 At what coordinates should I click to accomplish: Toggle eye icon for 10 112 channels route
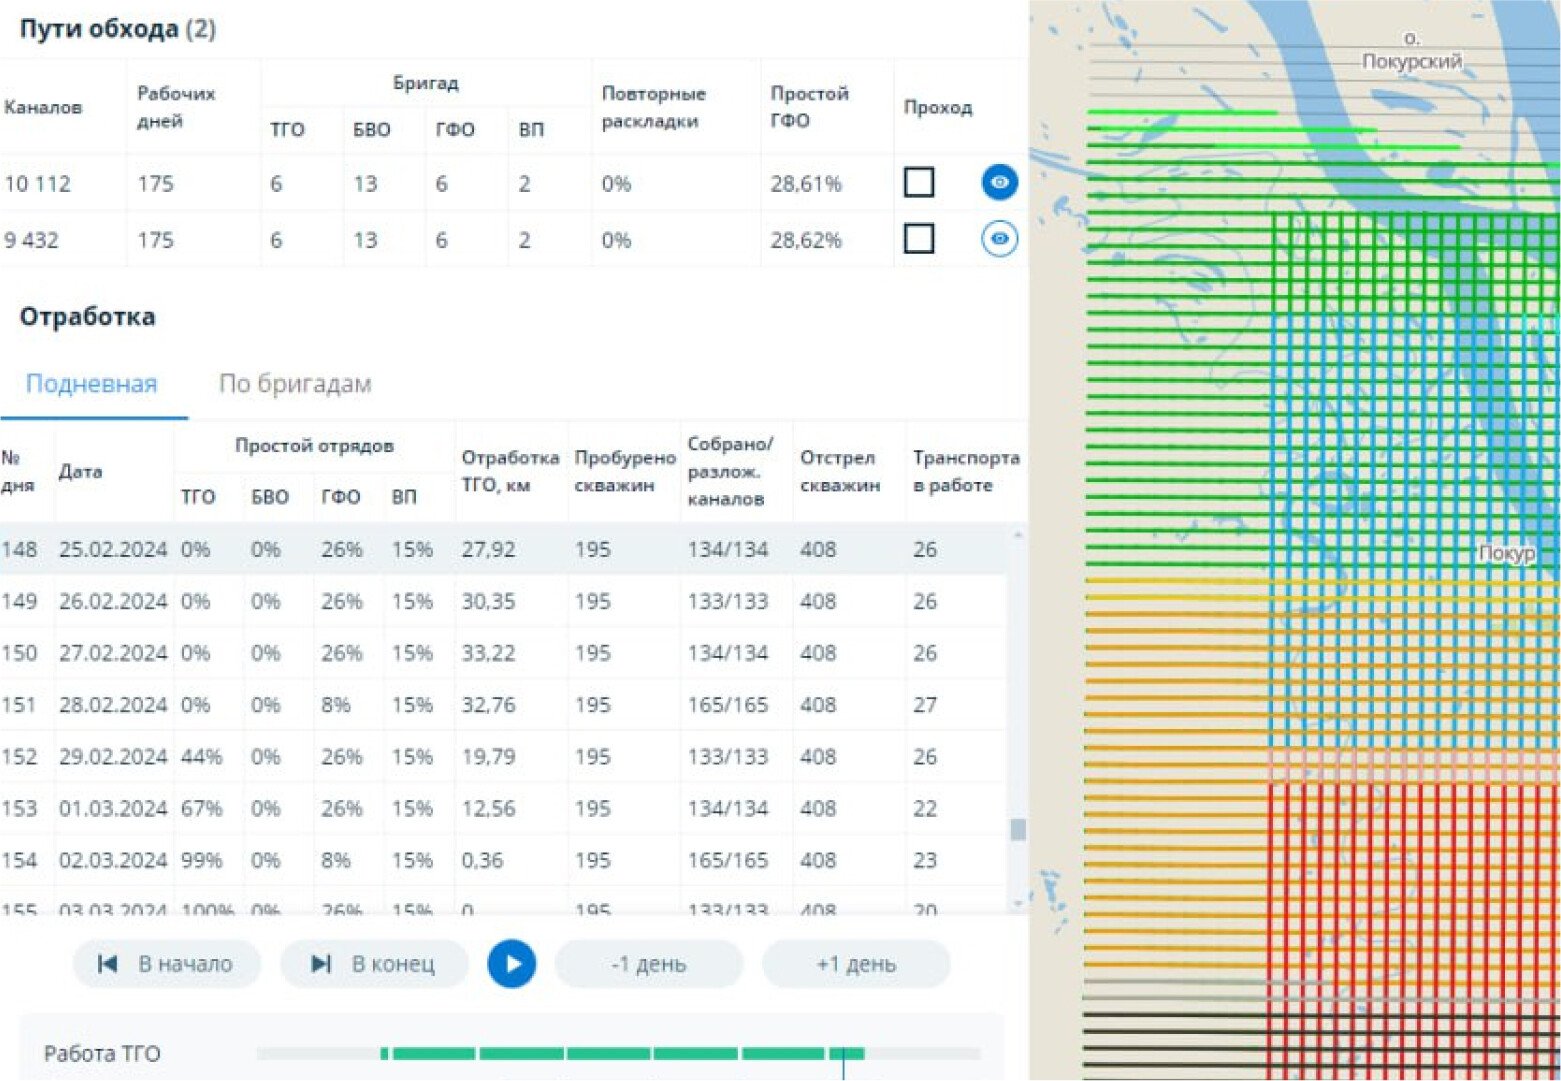coord(999,182)
